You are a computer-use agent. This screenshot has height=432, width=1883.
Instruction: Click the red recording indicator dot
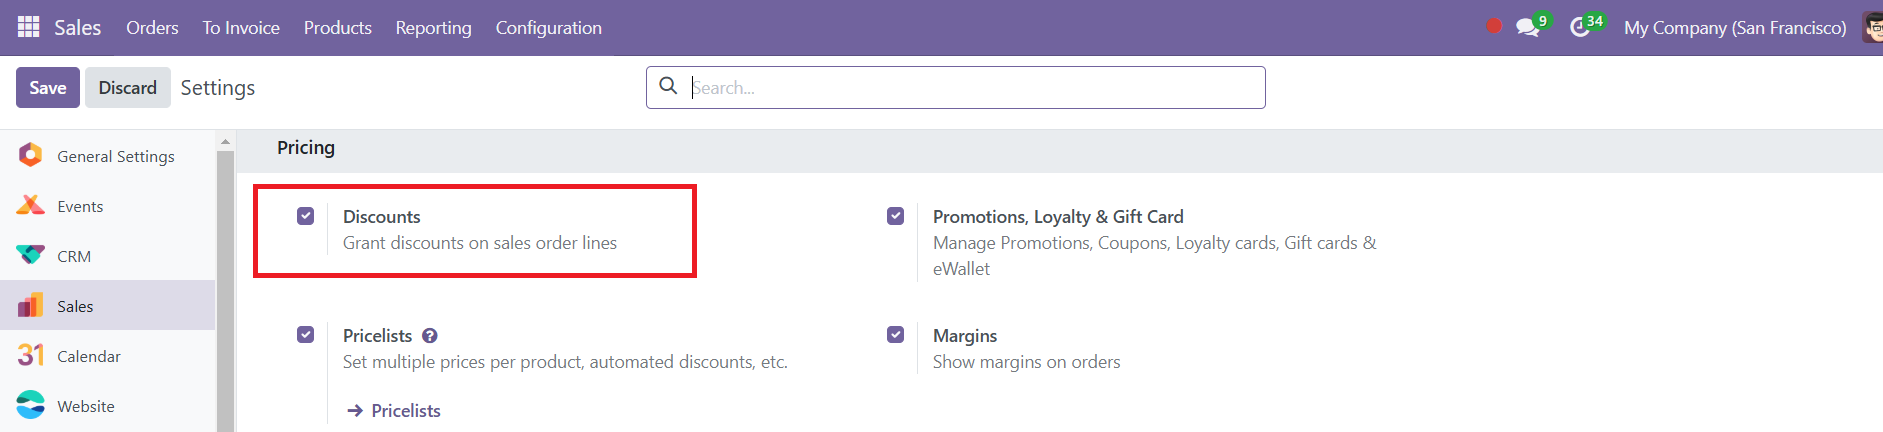click(1494, 26)
